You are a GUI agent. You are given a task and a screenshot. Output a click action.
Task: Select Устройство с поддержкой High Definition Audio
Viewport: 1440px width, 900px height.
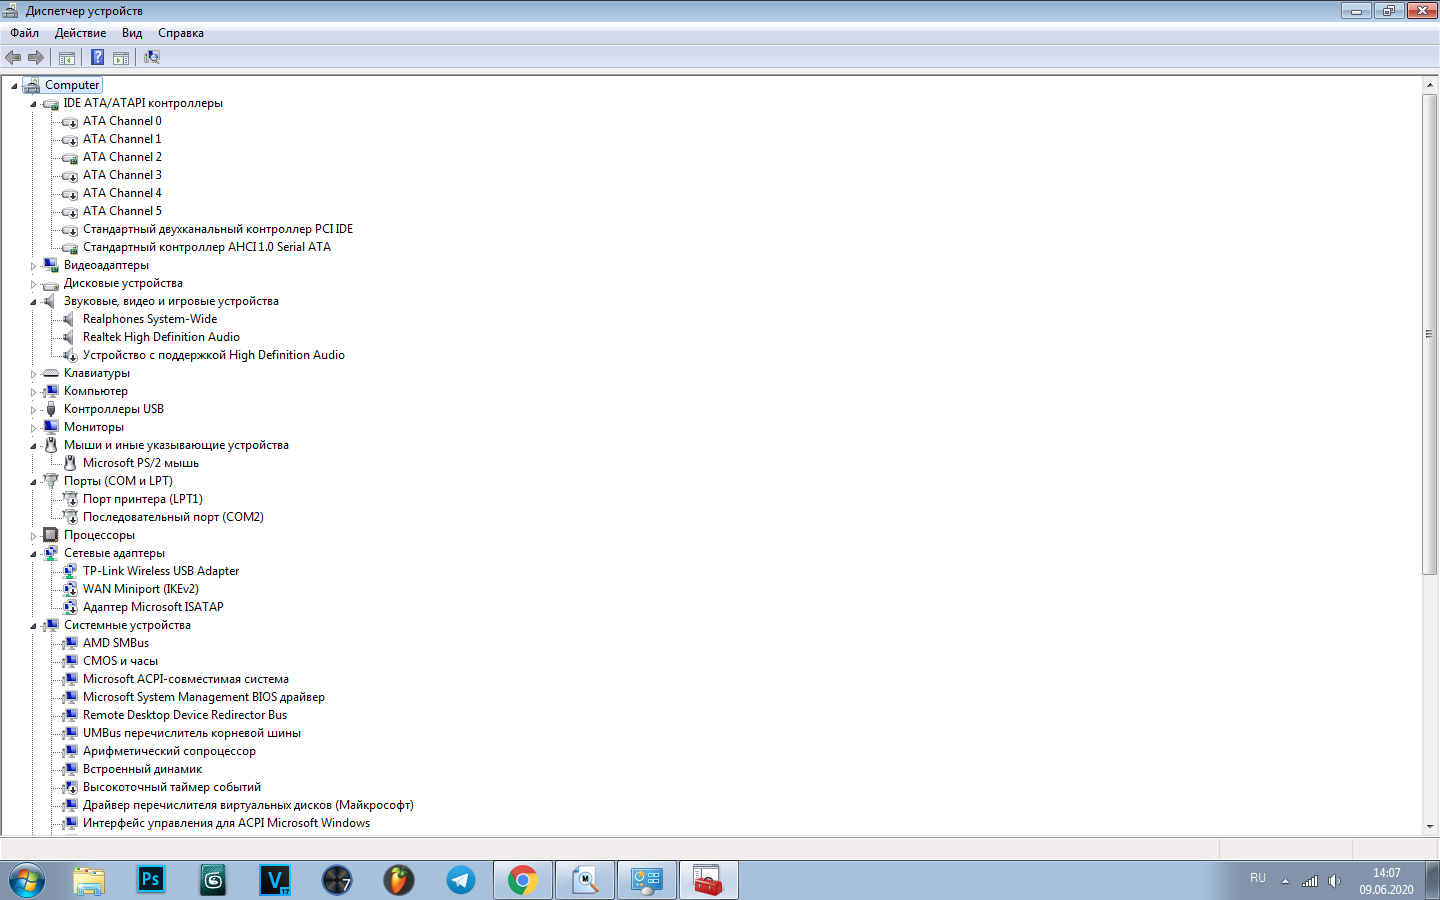pyautogui.click(x=214, y=355)
